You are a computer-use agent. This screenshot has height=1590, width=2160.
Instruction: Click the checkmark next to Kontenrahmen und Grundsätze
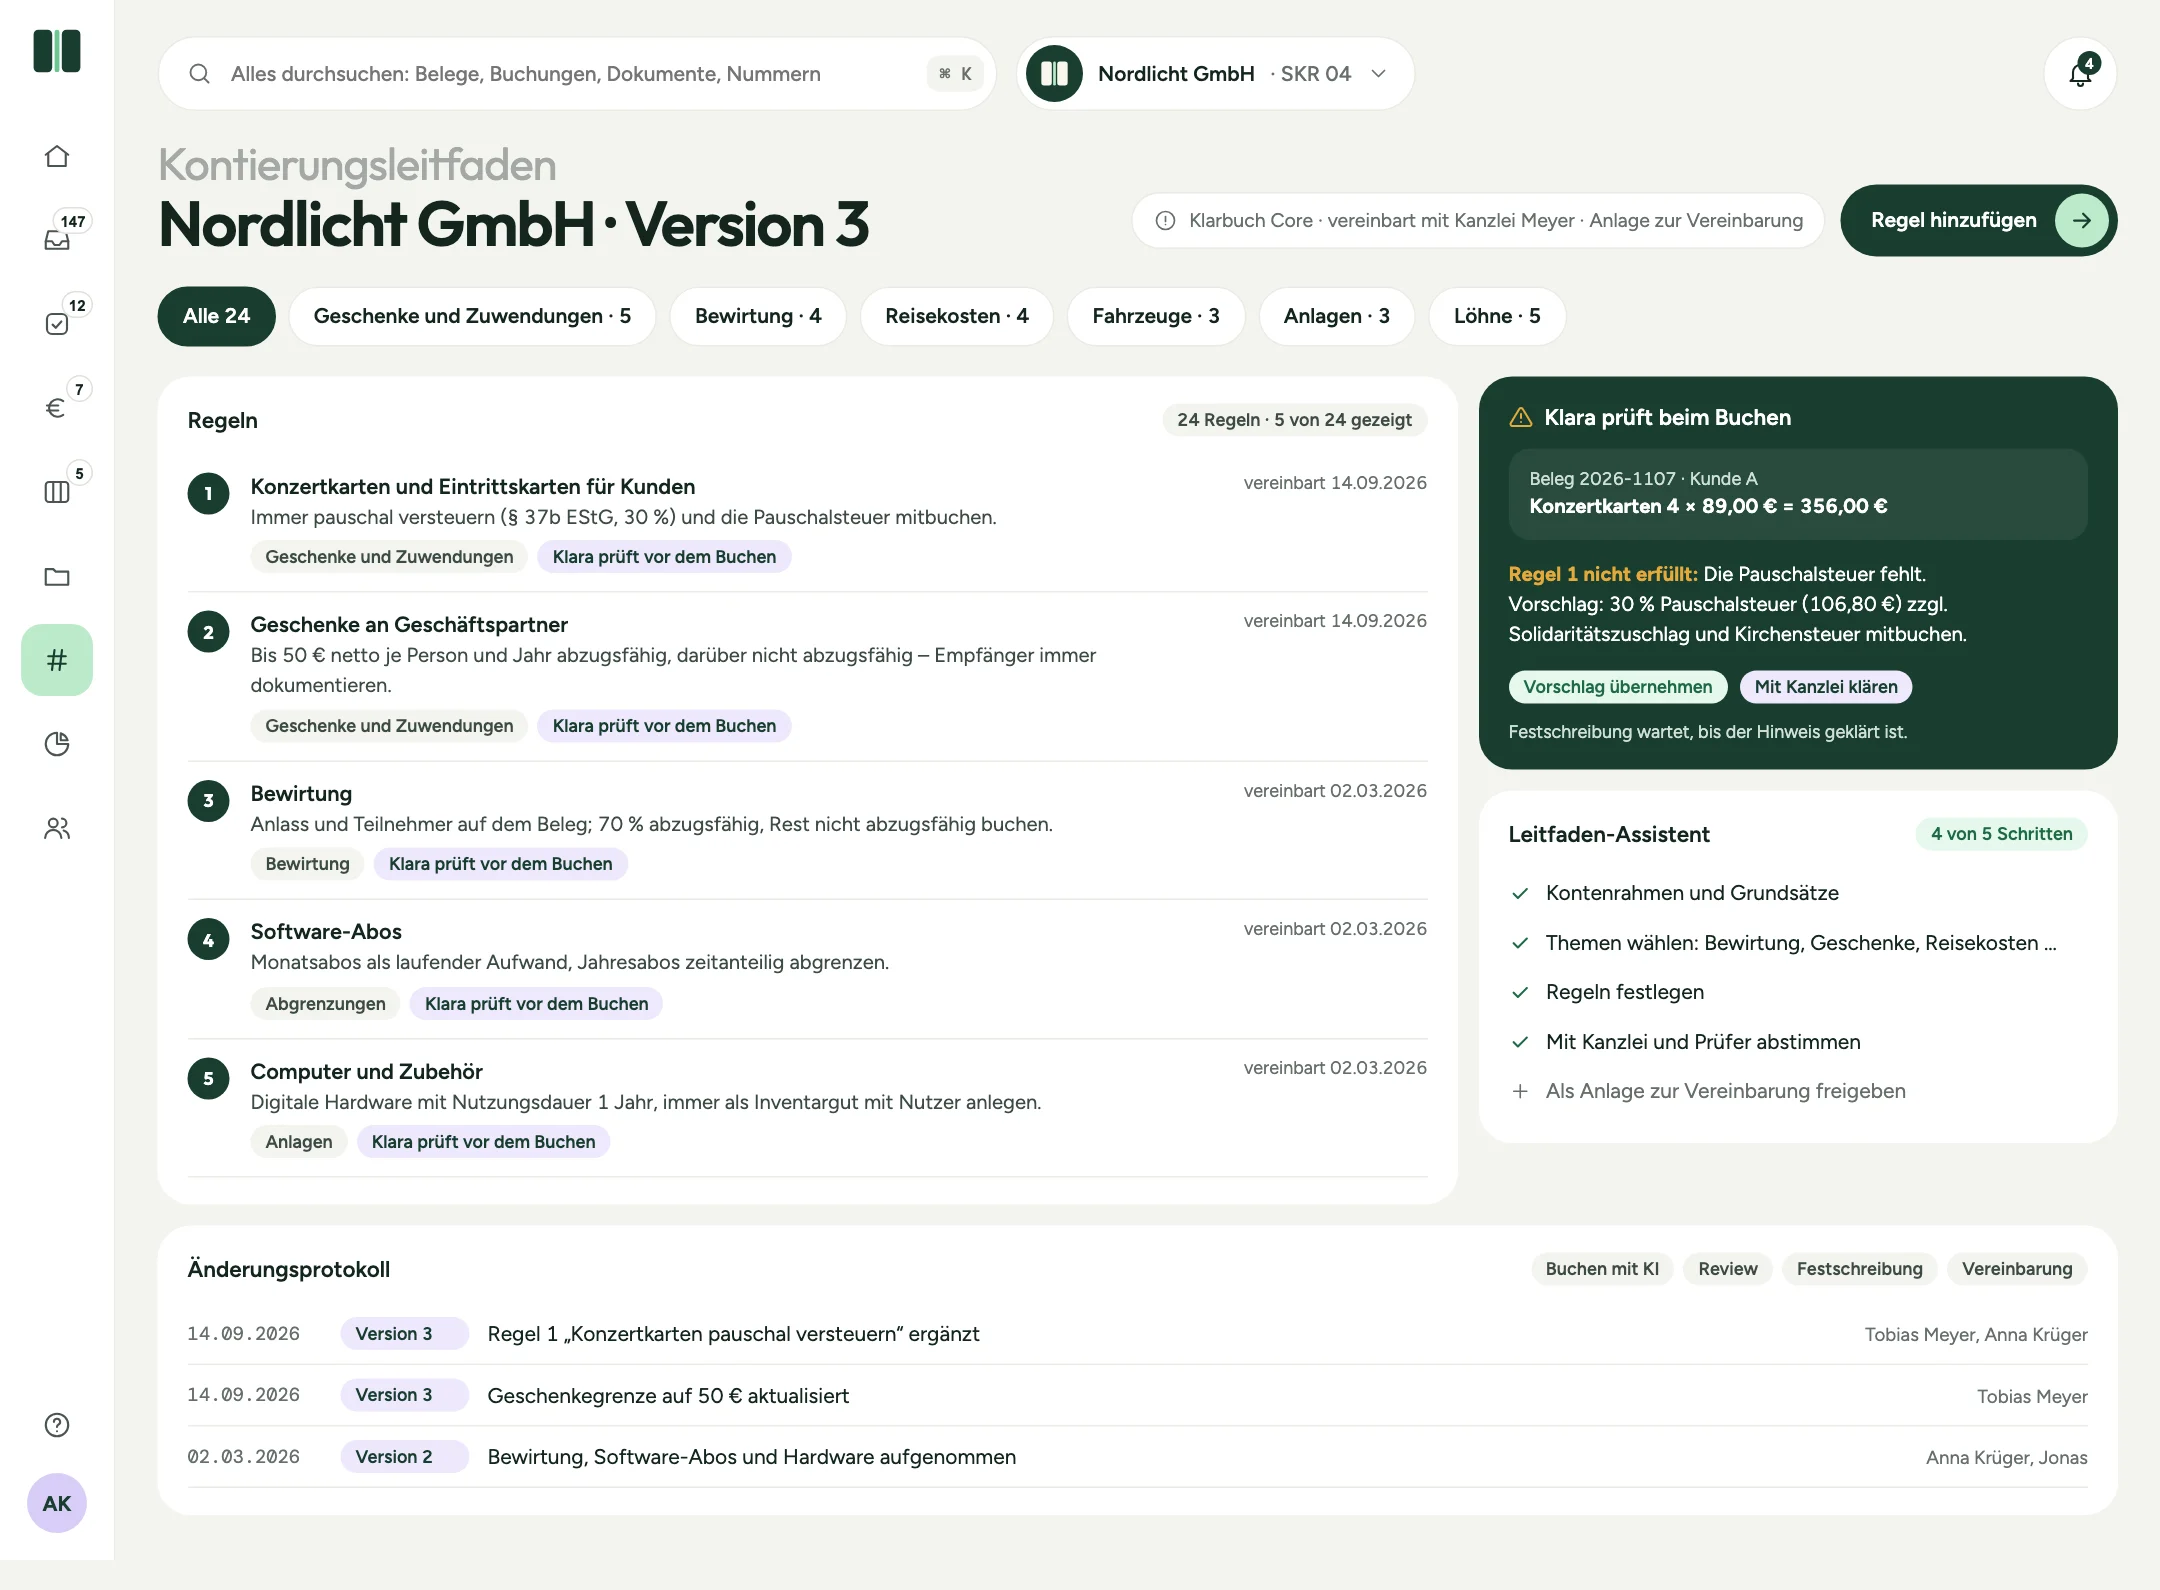point(1520,893)
